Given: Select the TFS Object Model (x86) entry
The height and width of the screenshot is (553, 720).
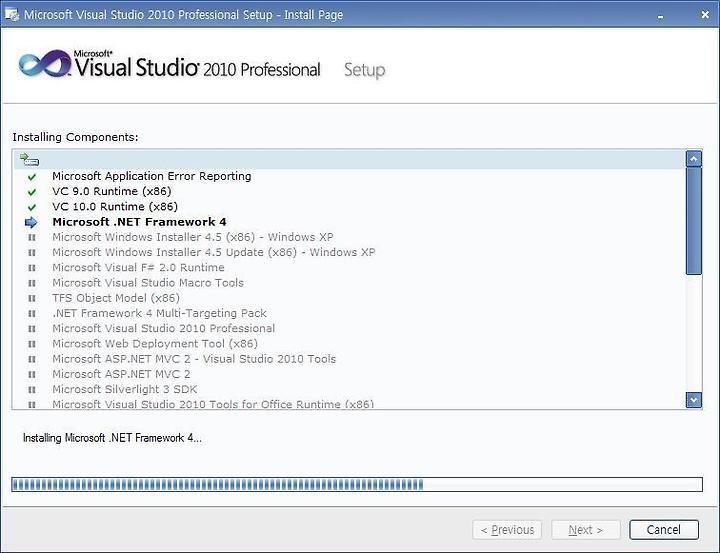Looking at the screenshot, I should click(x=116, y=298).
